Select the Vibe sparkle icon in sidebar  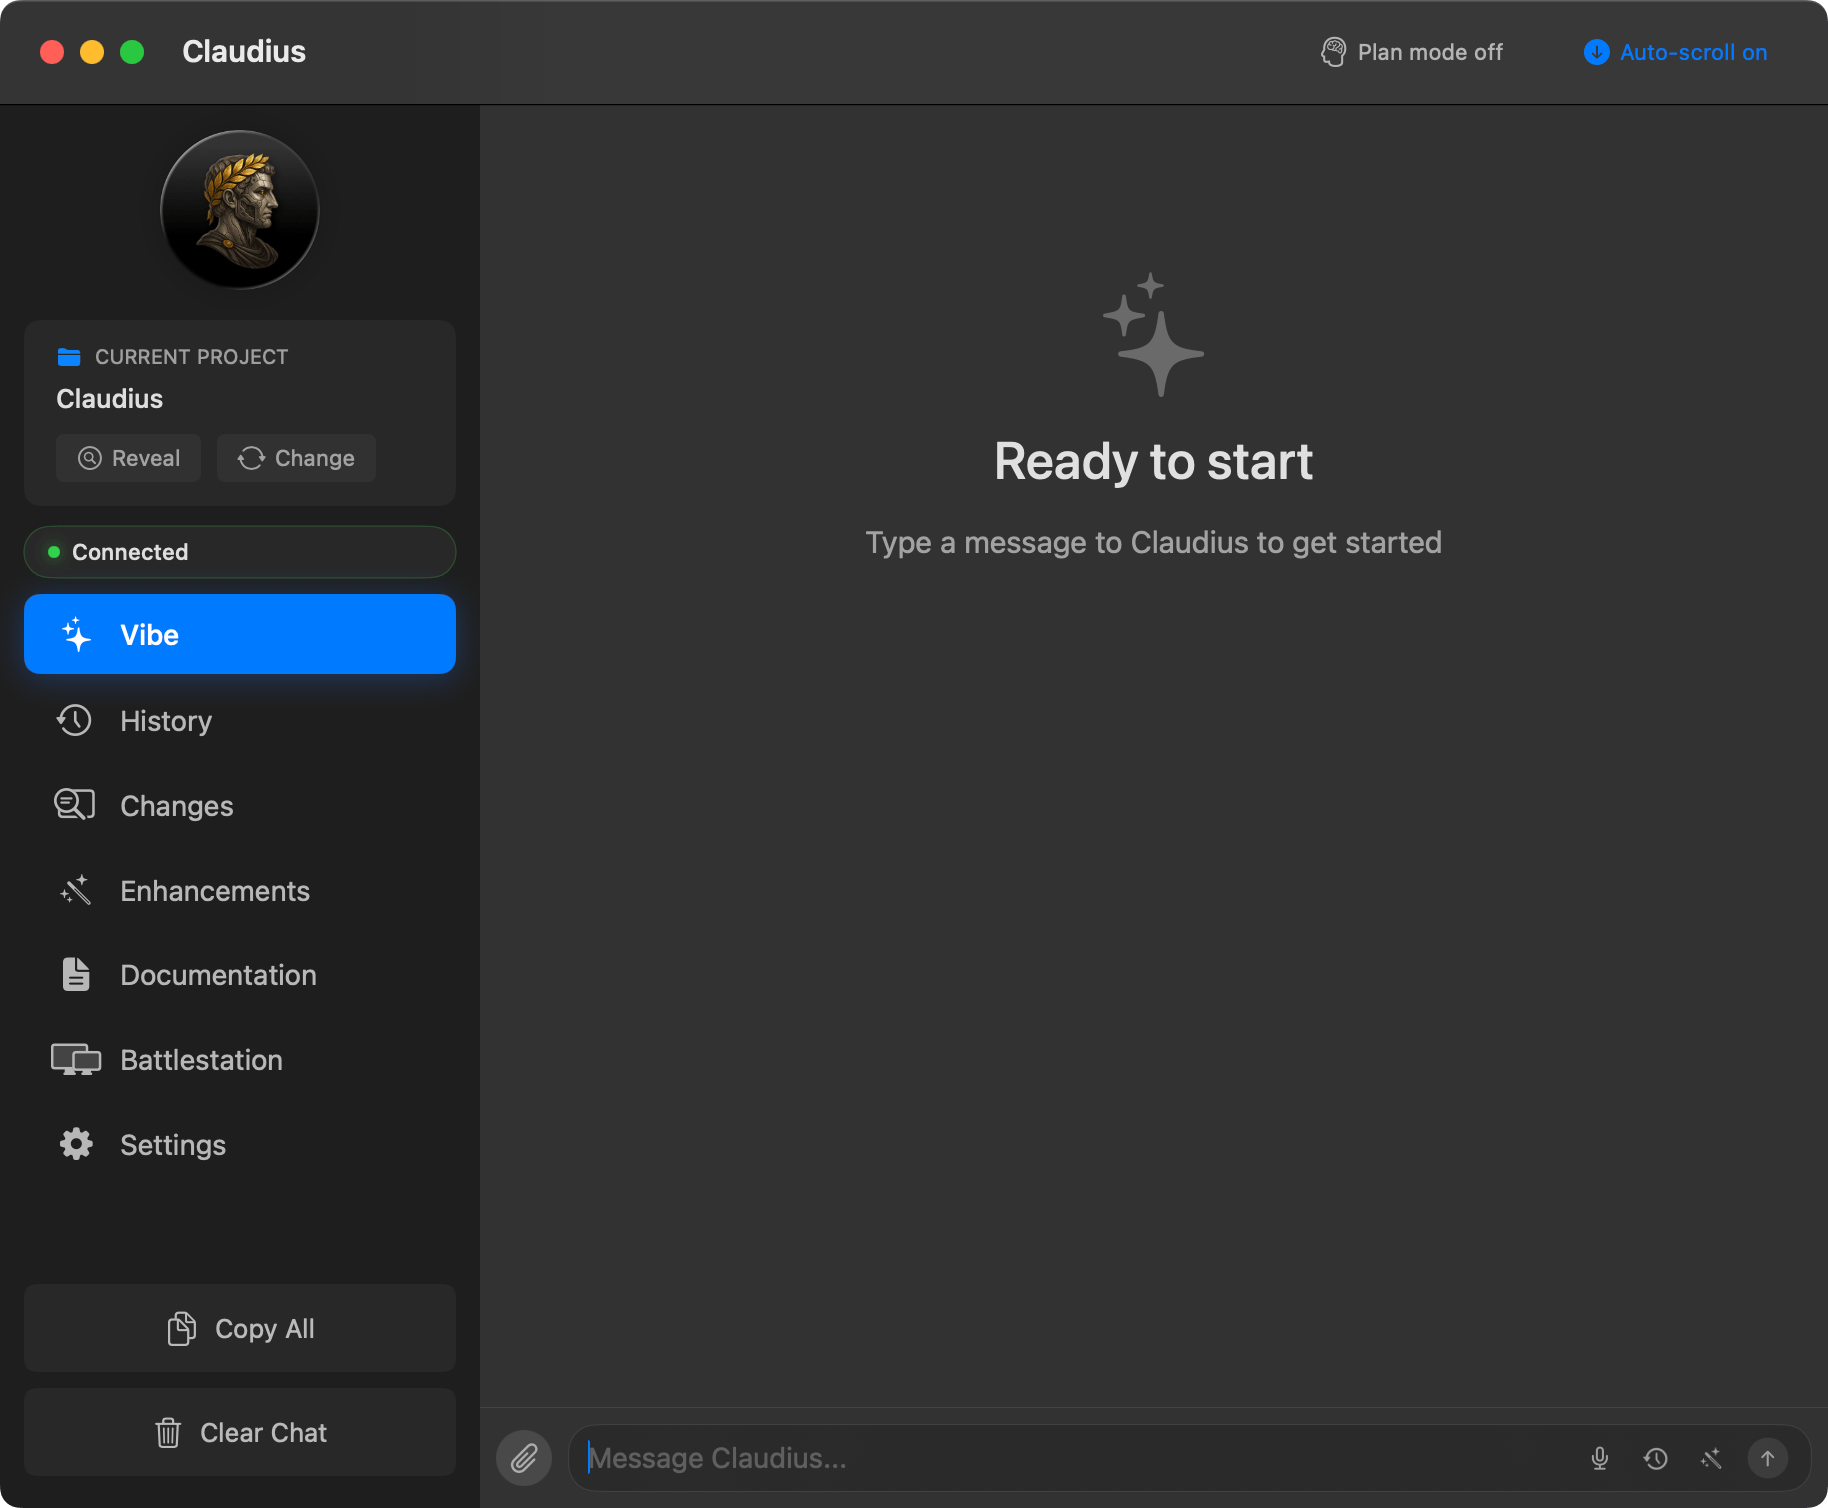pyautogui.click(x=76, y=633)
